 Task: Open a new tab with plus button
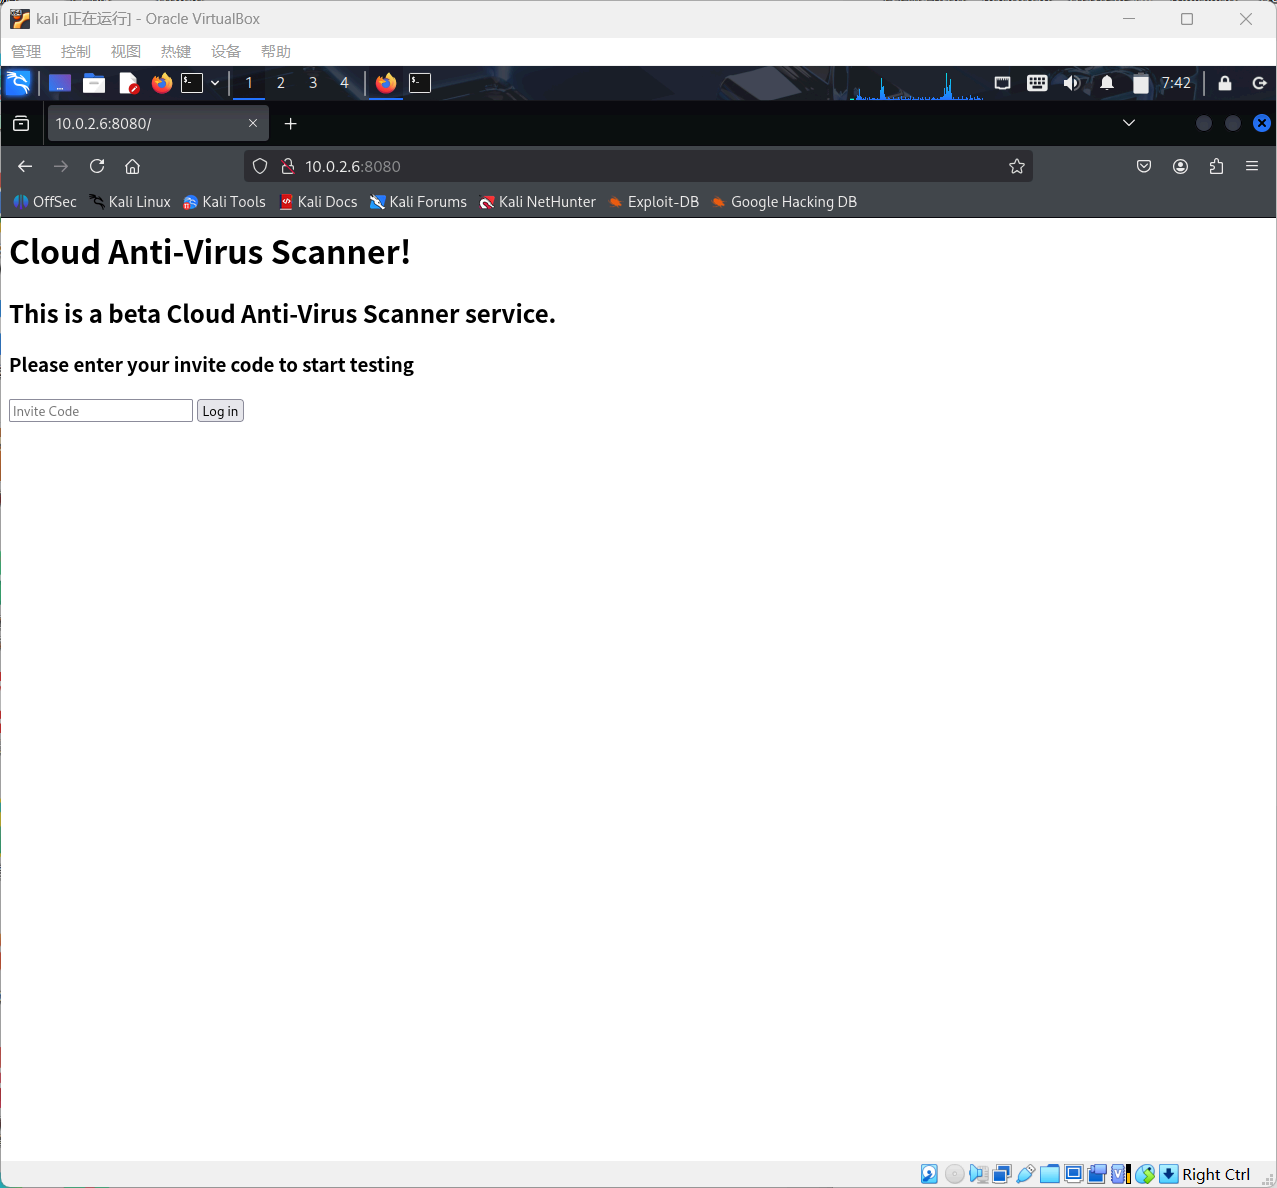290,123
